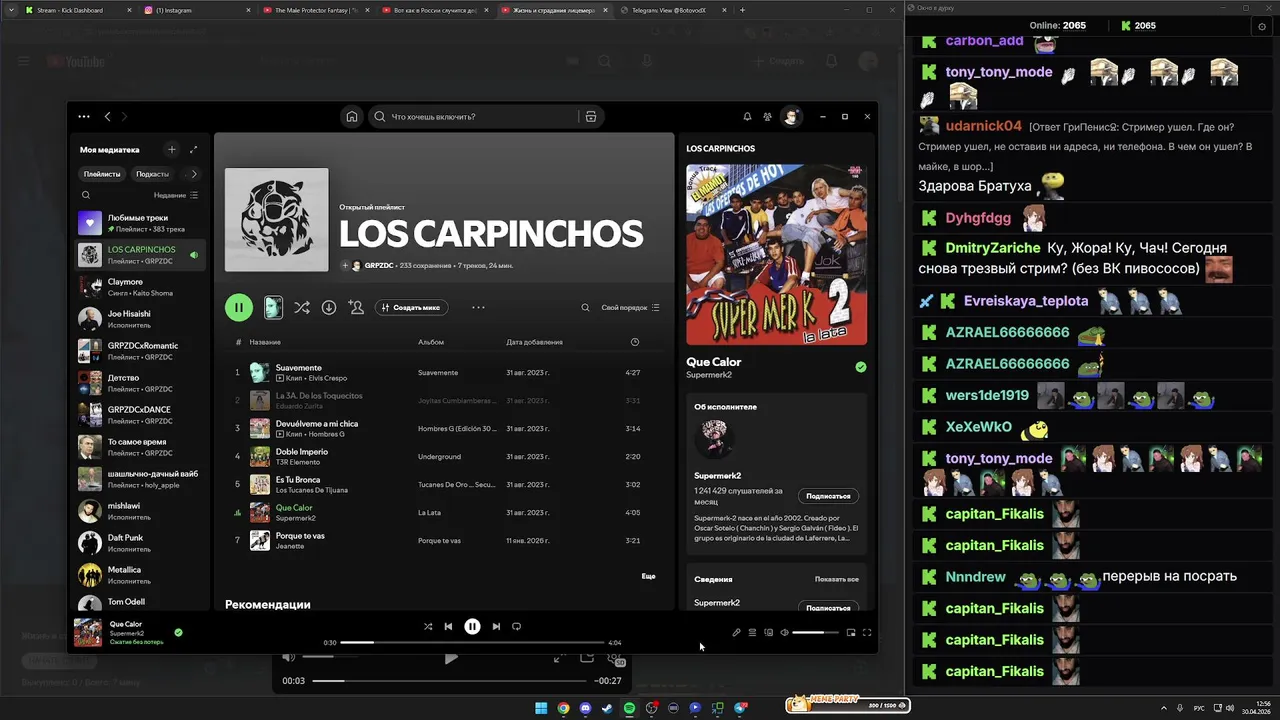Image resolution: width=1280 pixels, height=720 pixels.
Task: Open Свой порядок sort dropdown
Action: pyautogui.click(x=630, y=308)
